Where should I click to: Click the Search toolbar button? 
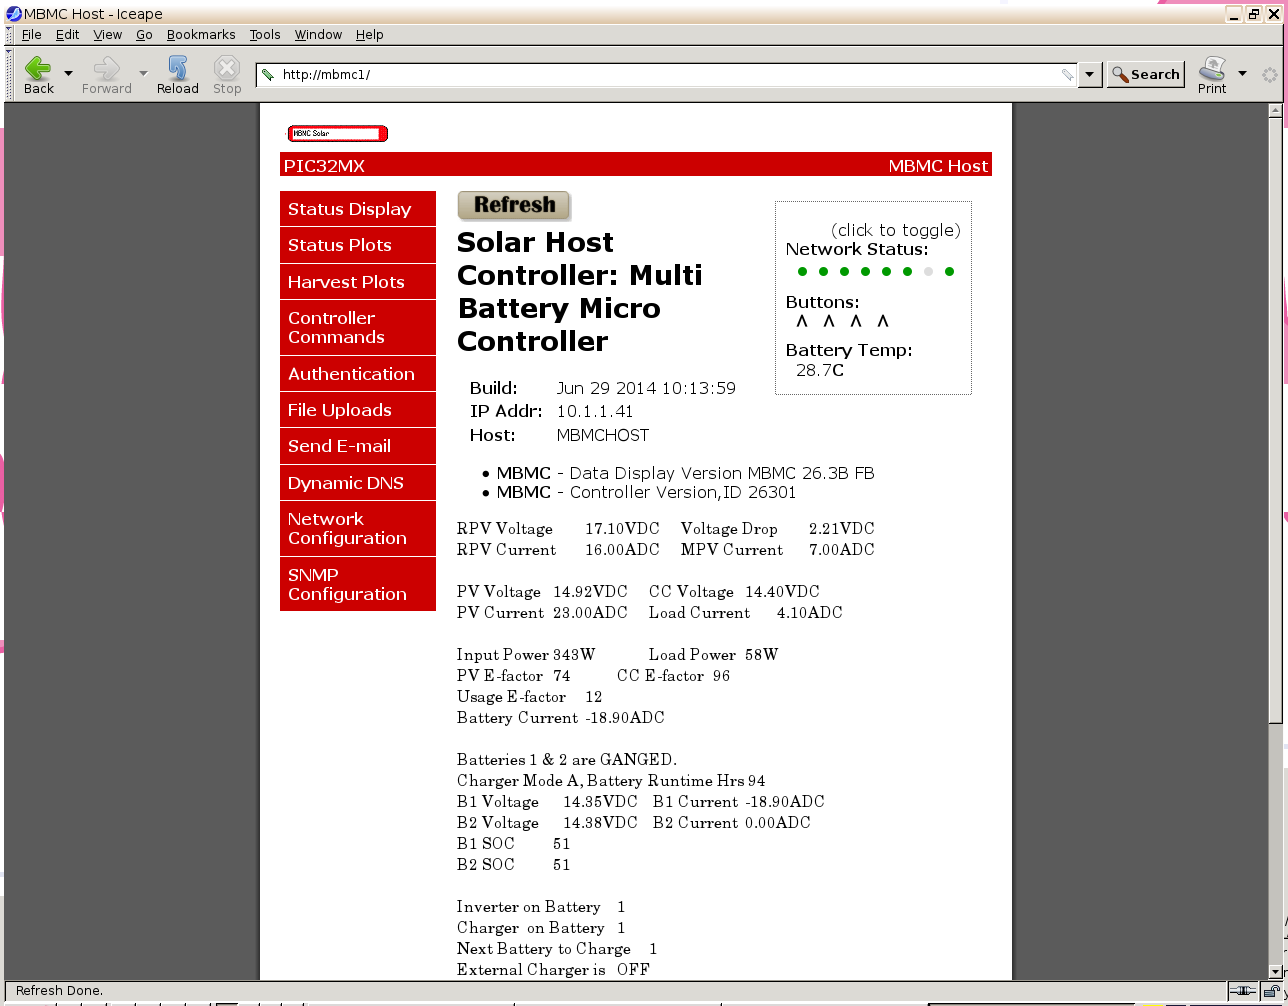(1146, 75)
